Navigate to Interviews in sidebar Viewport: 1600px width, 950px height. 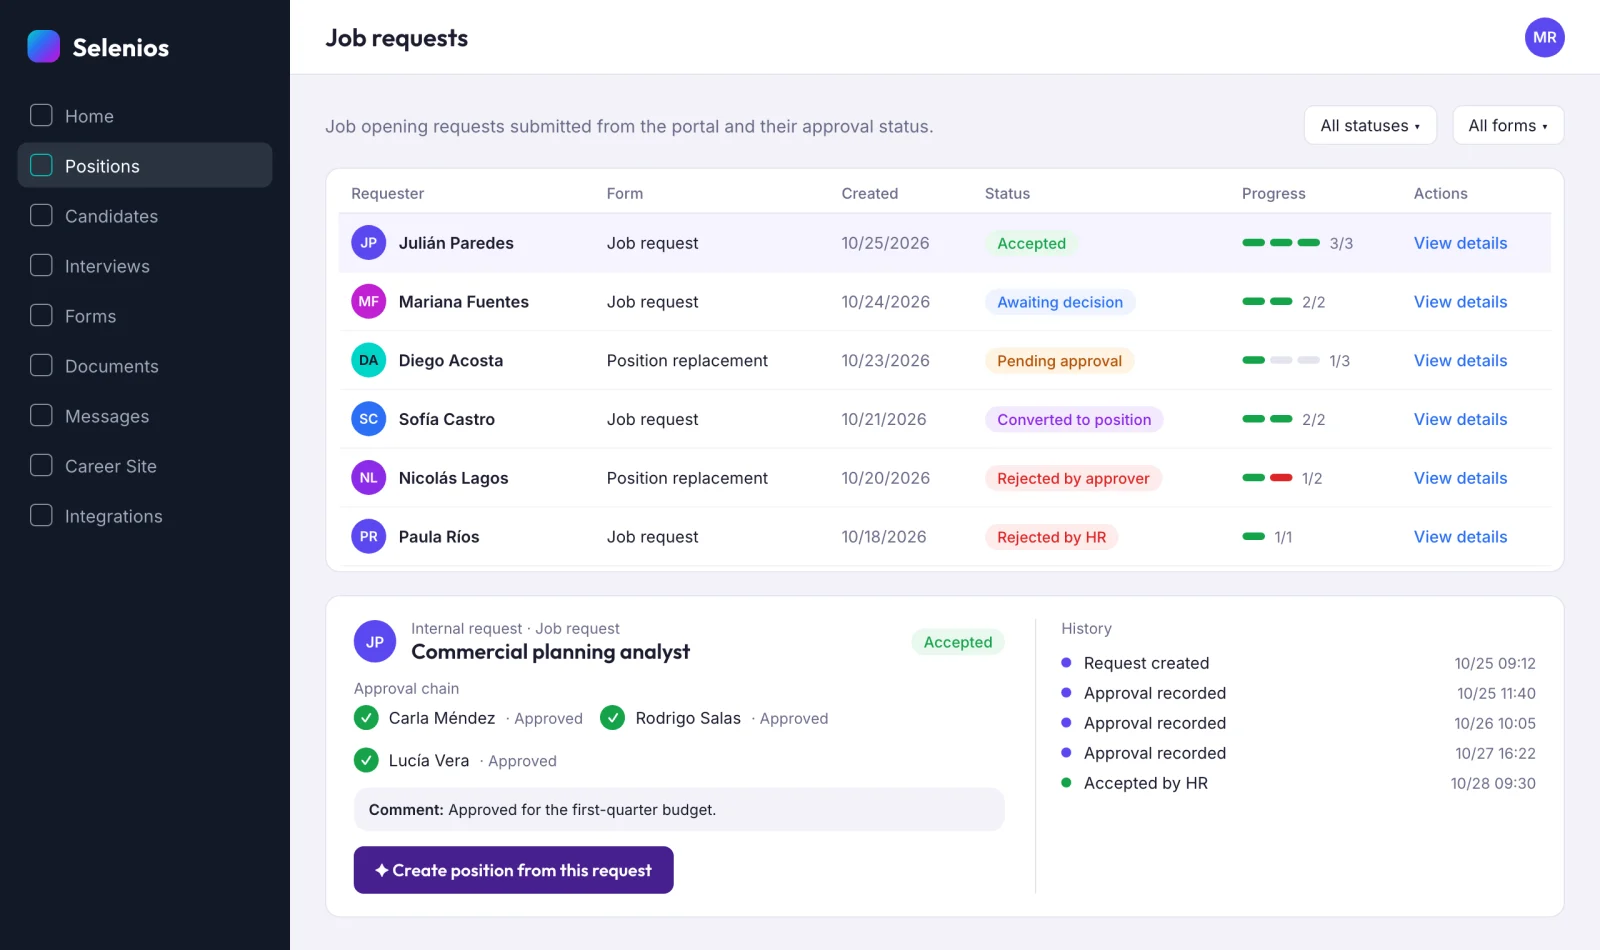[x=145, y=265]
